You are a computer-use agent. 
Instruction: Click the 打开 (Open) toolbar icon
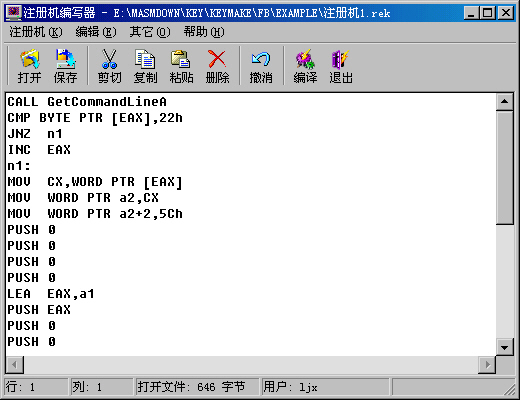click(29, 66)
